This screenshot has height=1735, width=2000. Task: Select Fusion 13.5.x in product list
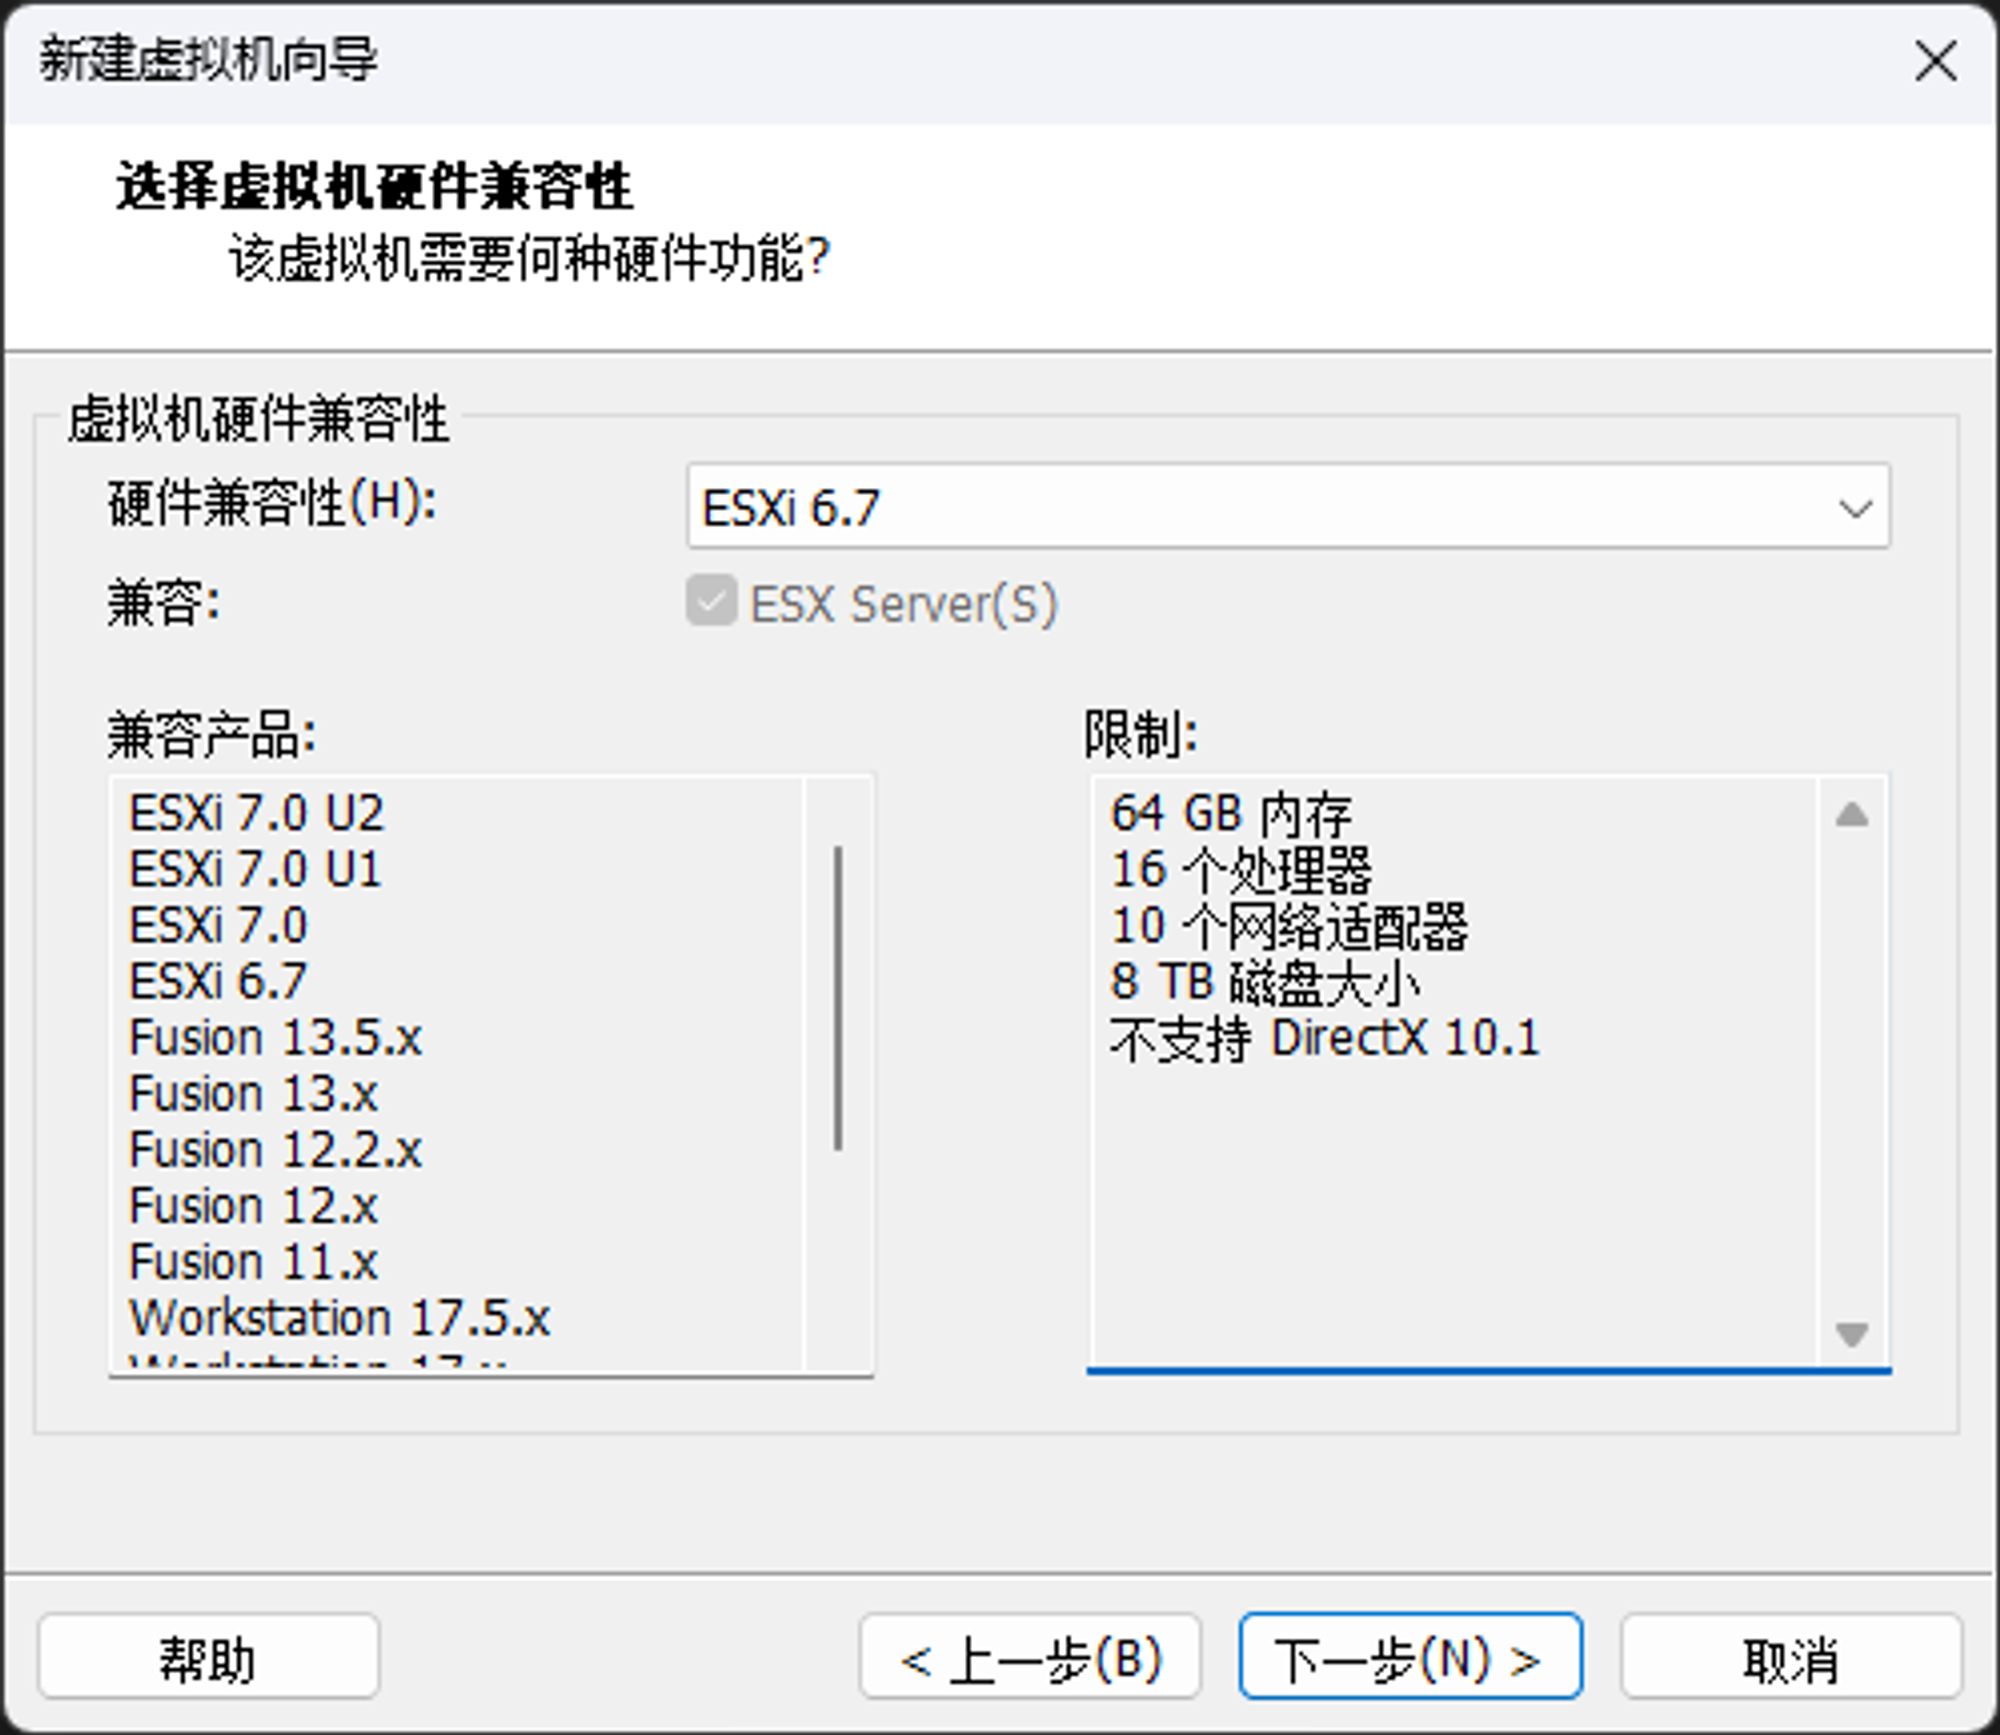[275, 1038]
